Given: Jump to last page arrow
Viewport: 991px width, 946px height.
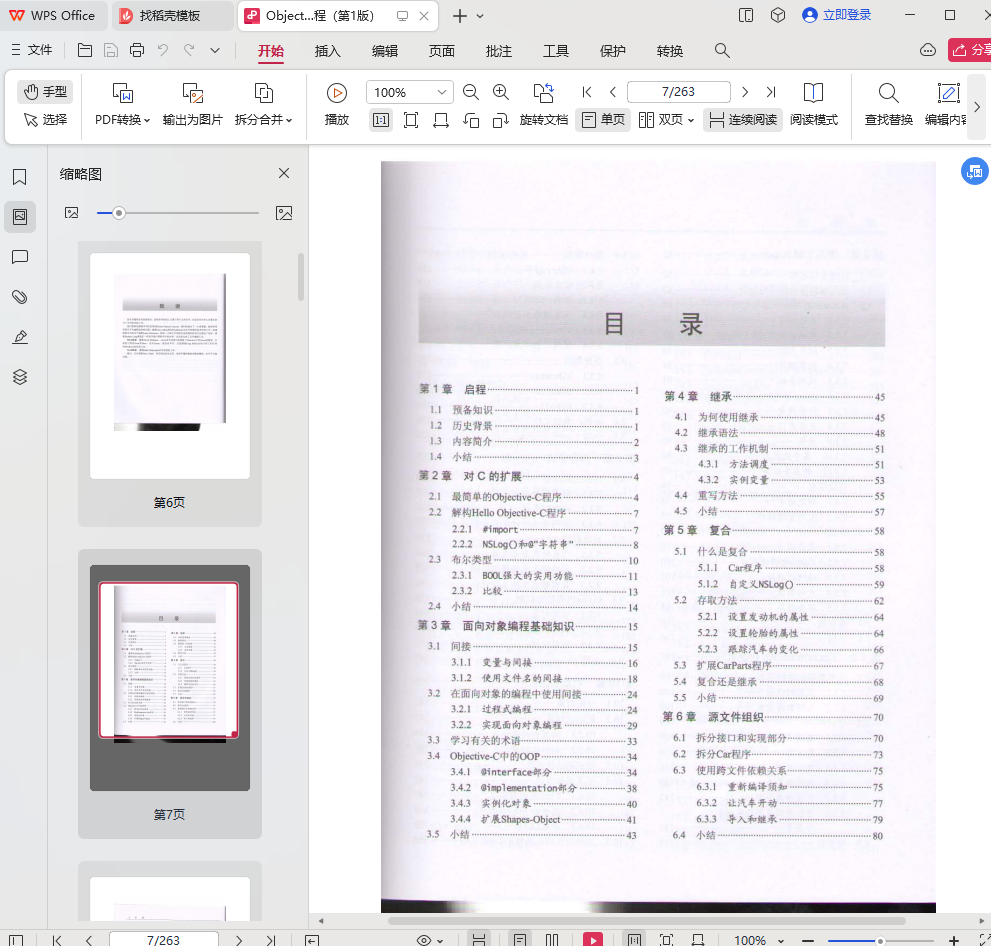Looking at the screenshot, I should point(771,92).
